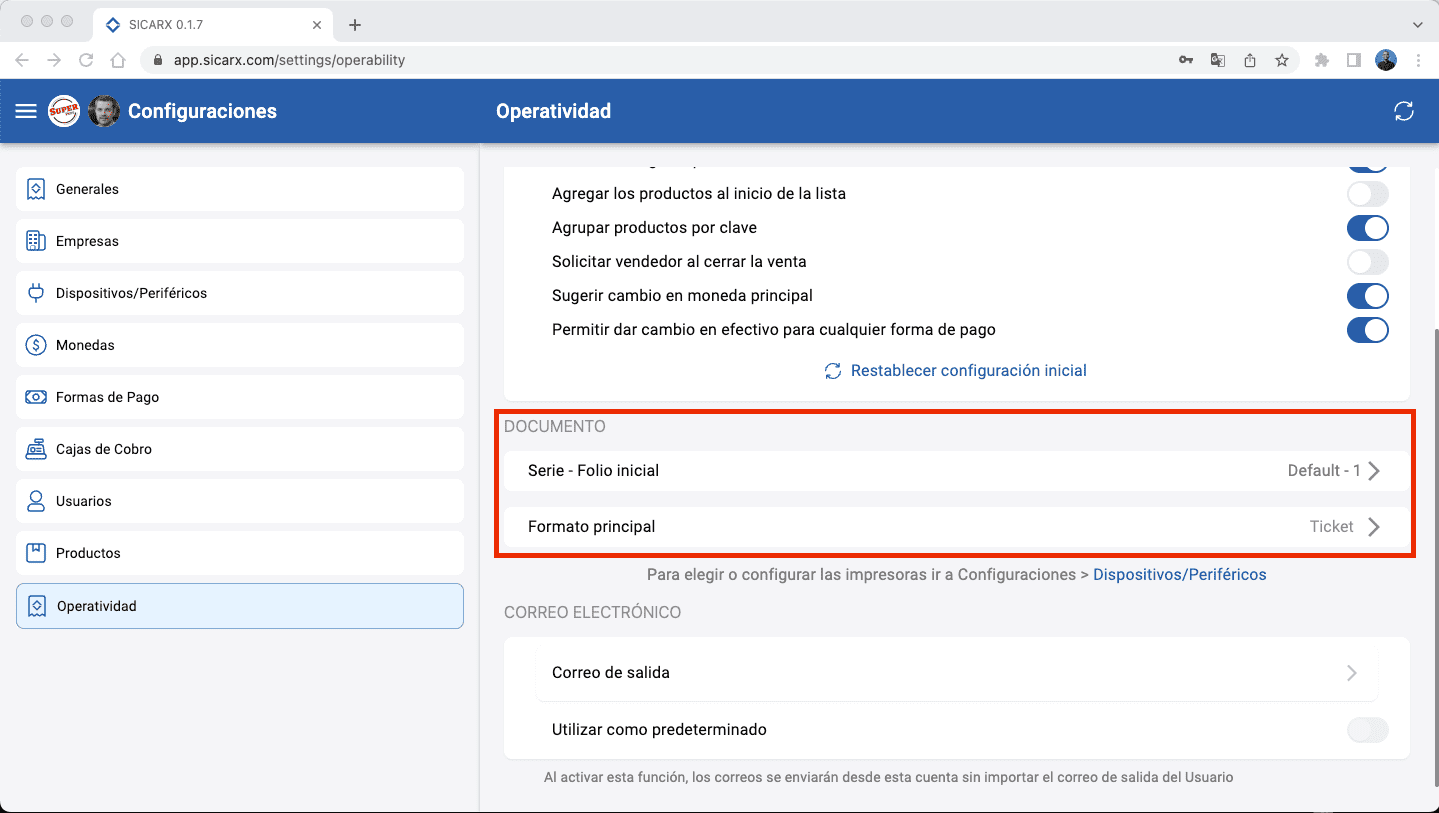Click the Monedas dollar coin icon
The height and width of the screenshot is (813, 1439).
point(36,345)
